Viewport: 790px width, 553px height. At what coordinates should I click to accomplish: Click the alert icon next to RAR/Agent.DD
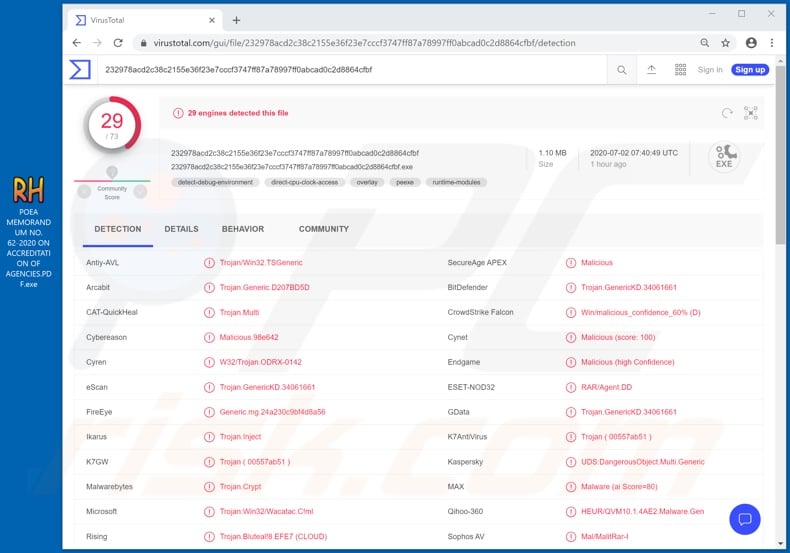click(x=571, y=387)
